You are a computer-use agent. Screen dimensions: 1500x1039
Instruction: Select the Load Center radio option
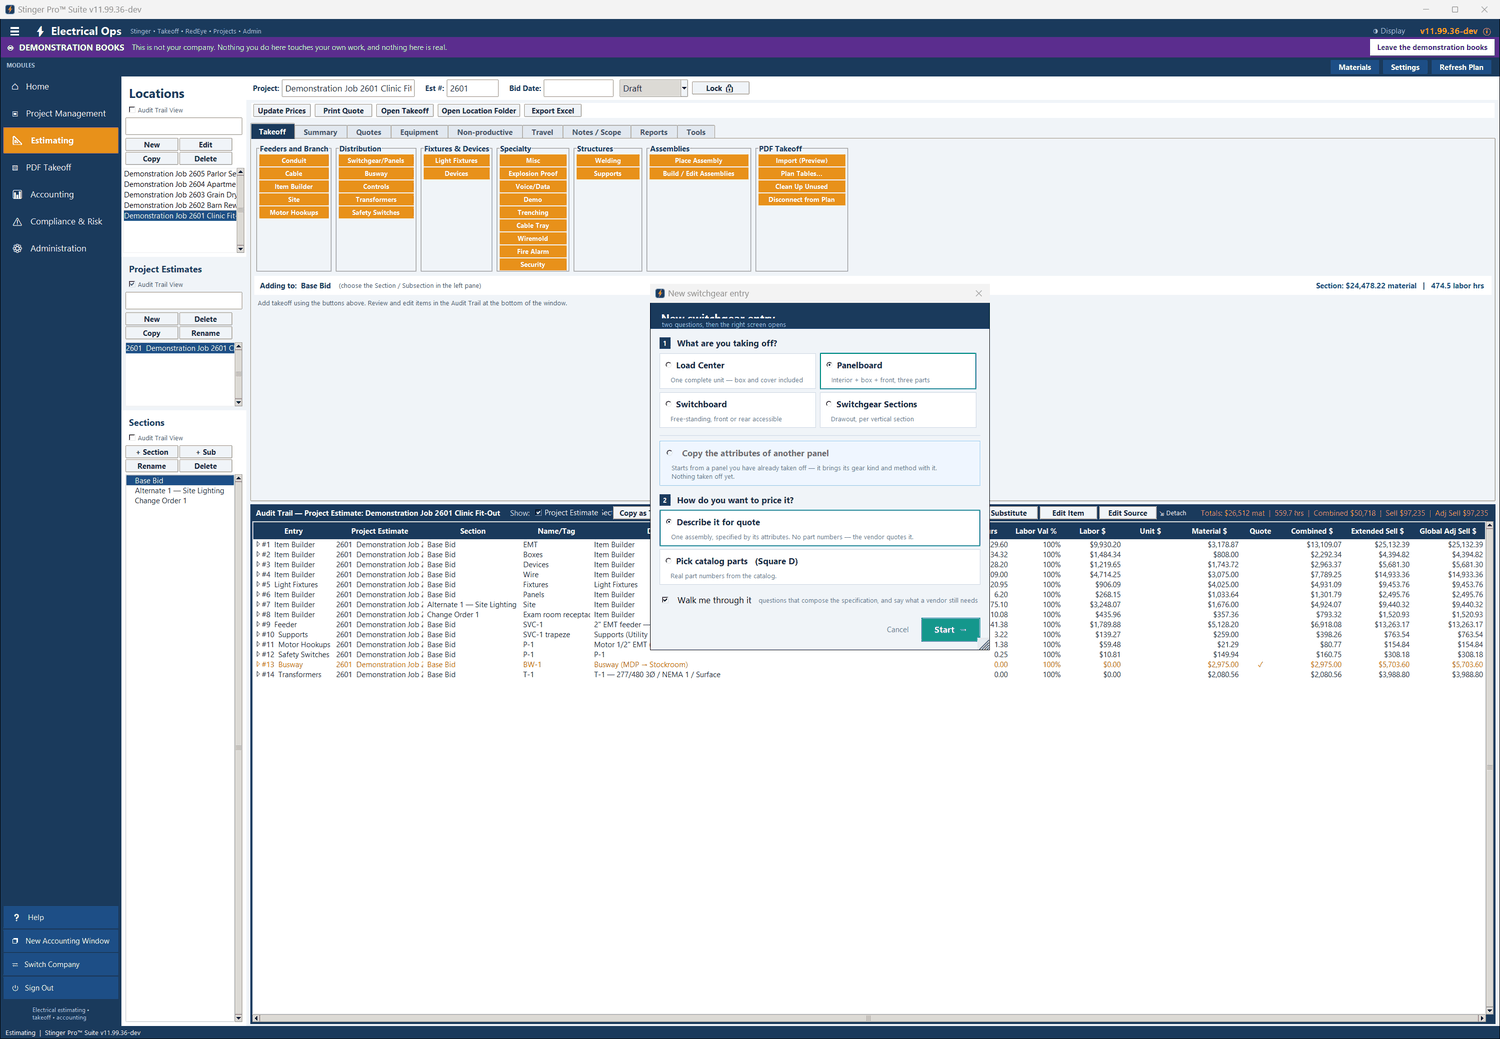point(668,365)
